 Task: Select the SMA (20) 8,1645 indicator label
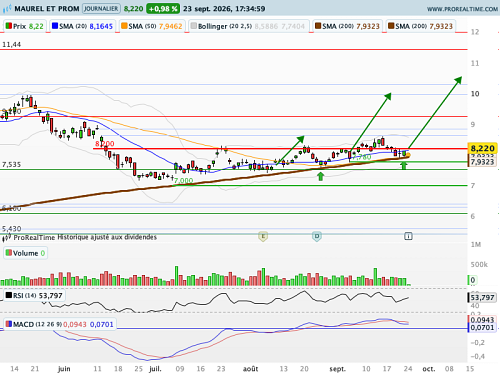82,26
